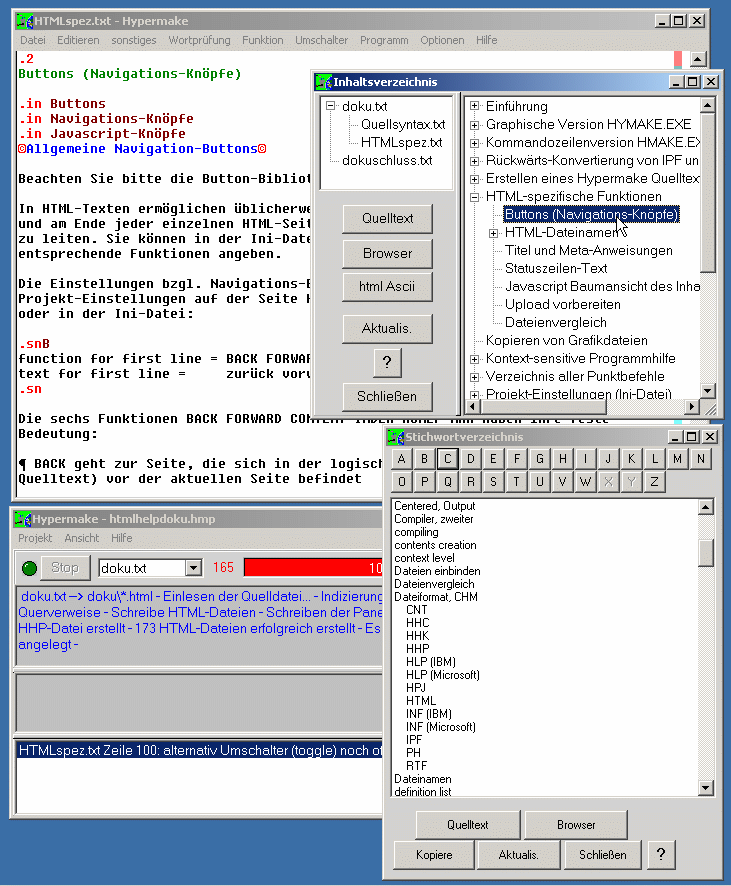
Task: Select Upload vorbereiten entry
Action: [563, 305]
